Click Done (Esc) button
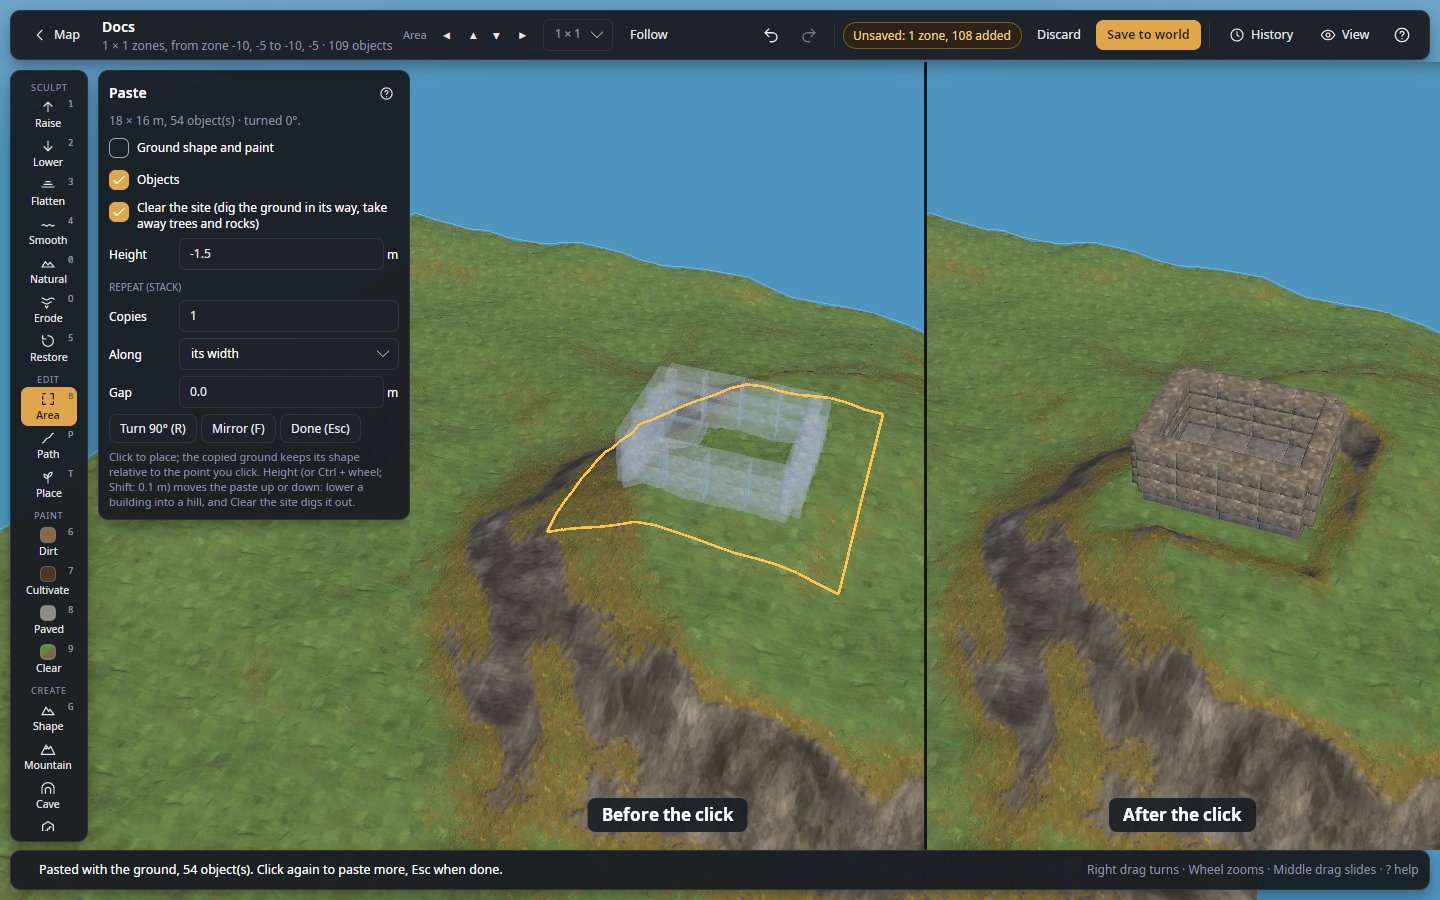Screen dimensions: 1440x900 tap(320, 429)
